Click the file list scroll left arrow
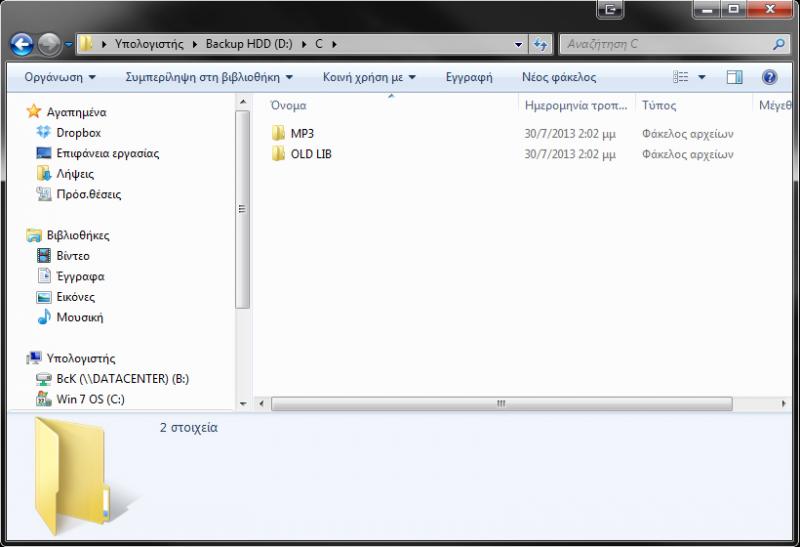 pos(261,404)
